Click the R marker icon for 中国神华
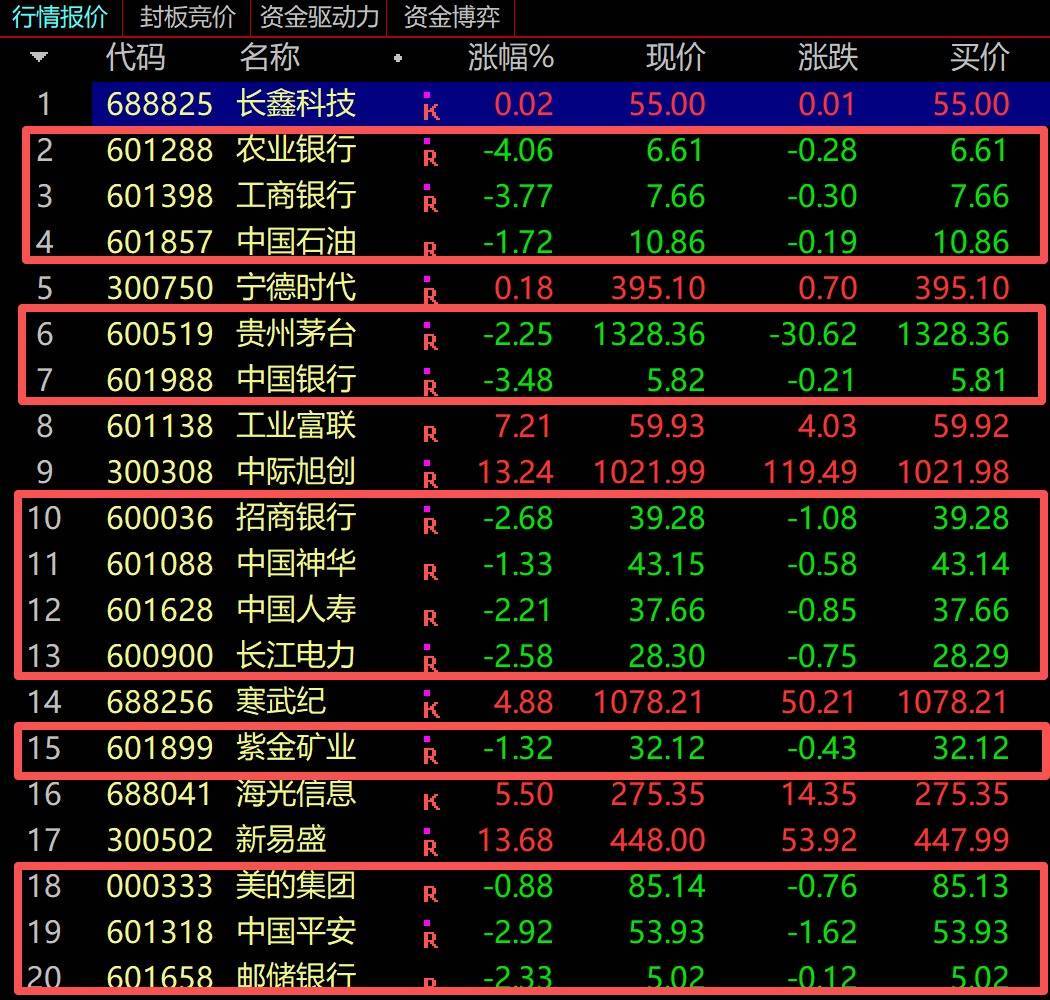 (430, 572)
